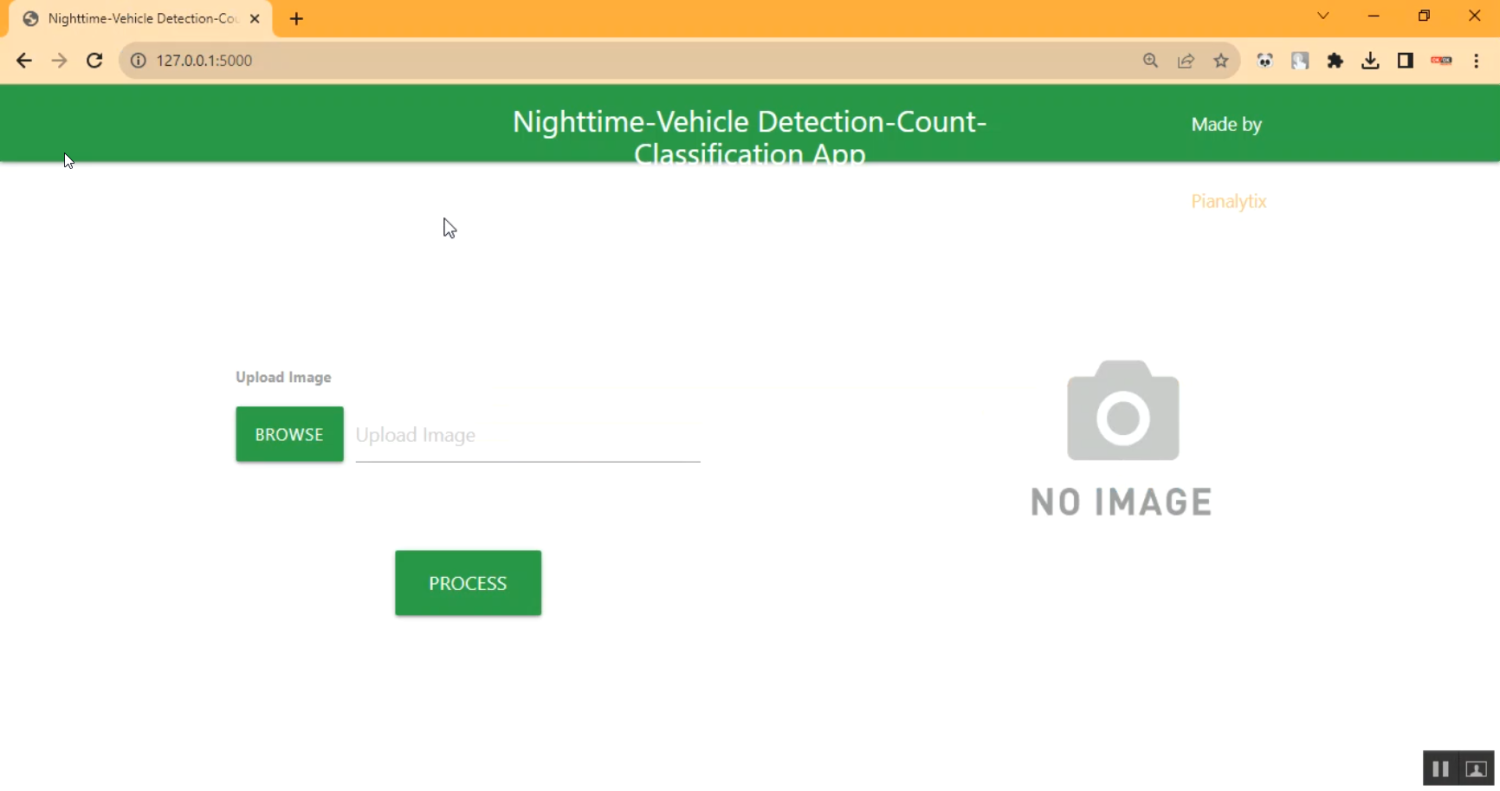Click the Upload Image text field
1500x791 pixels.
(528, 436)
